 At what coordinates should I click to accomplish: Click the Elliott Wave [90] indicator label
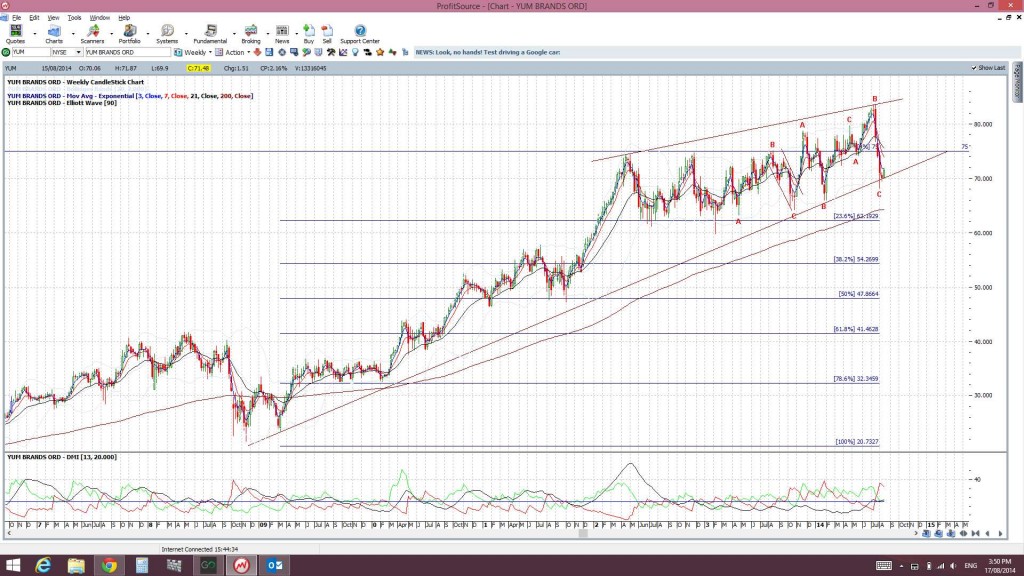click(x=62, y=103)
